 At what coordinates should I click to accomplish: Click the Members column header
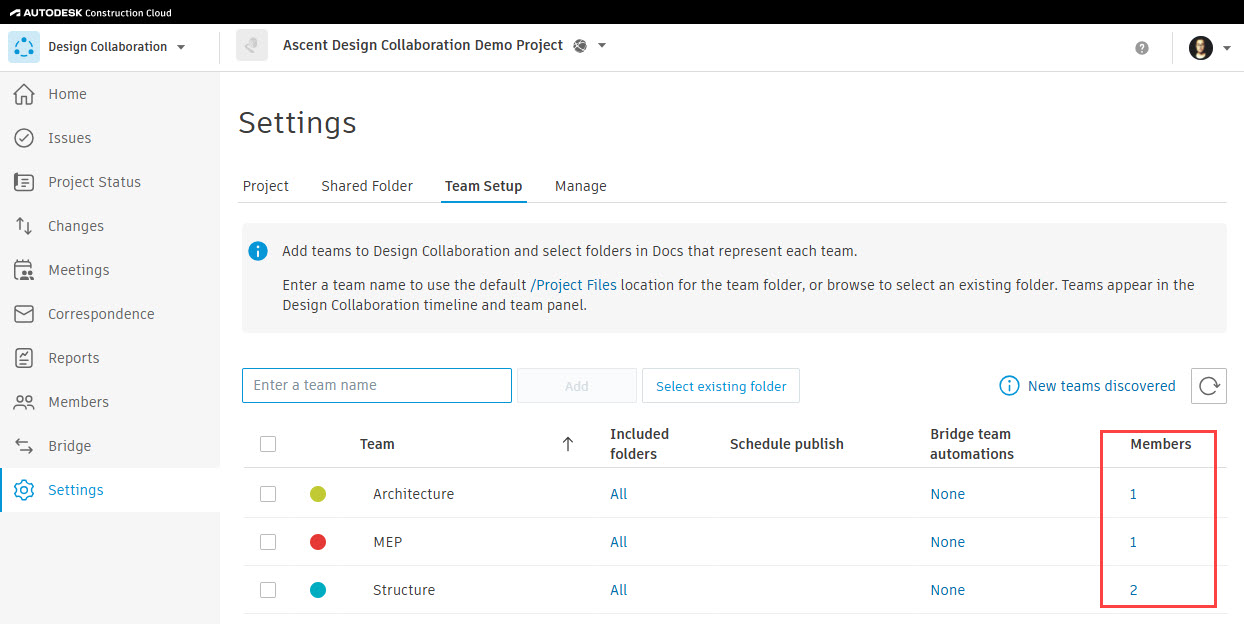[1161, 444]
